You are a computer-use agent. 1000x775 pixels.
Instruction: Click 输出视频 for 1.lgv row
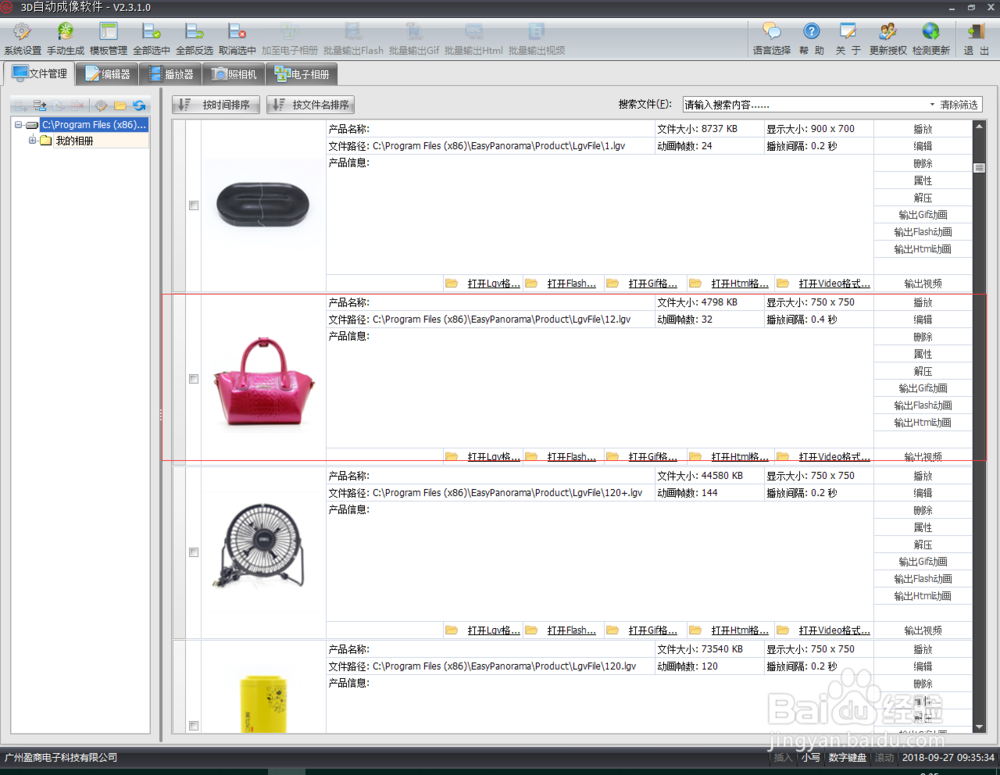pos(923,283)
